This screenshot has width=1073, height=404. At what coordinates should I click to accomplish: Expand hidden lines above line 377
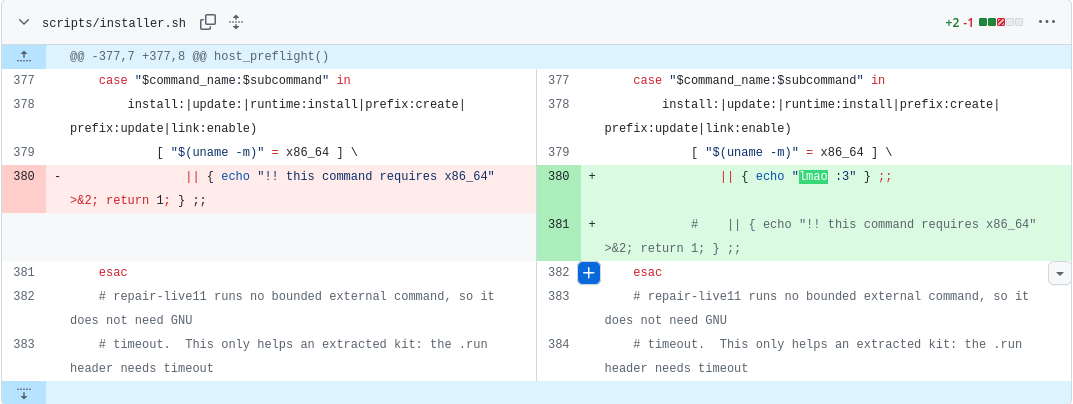(24, 56)
